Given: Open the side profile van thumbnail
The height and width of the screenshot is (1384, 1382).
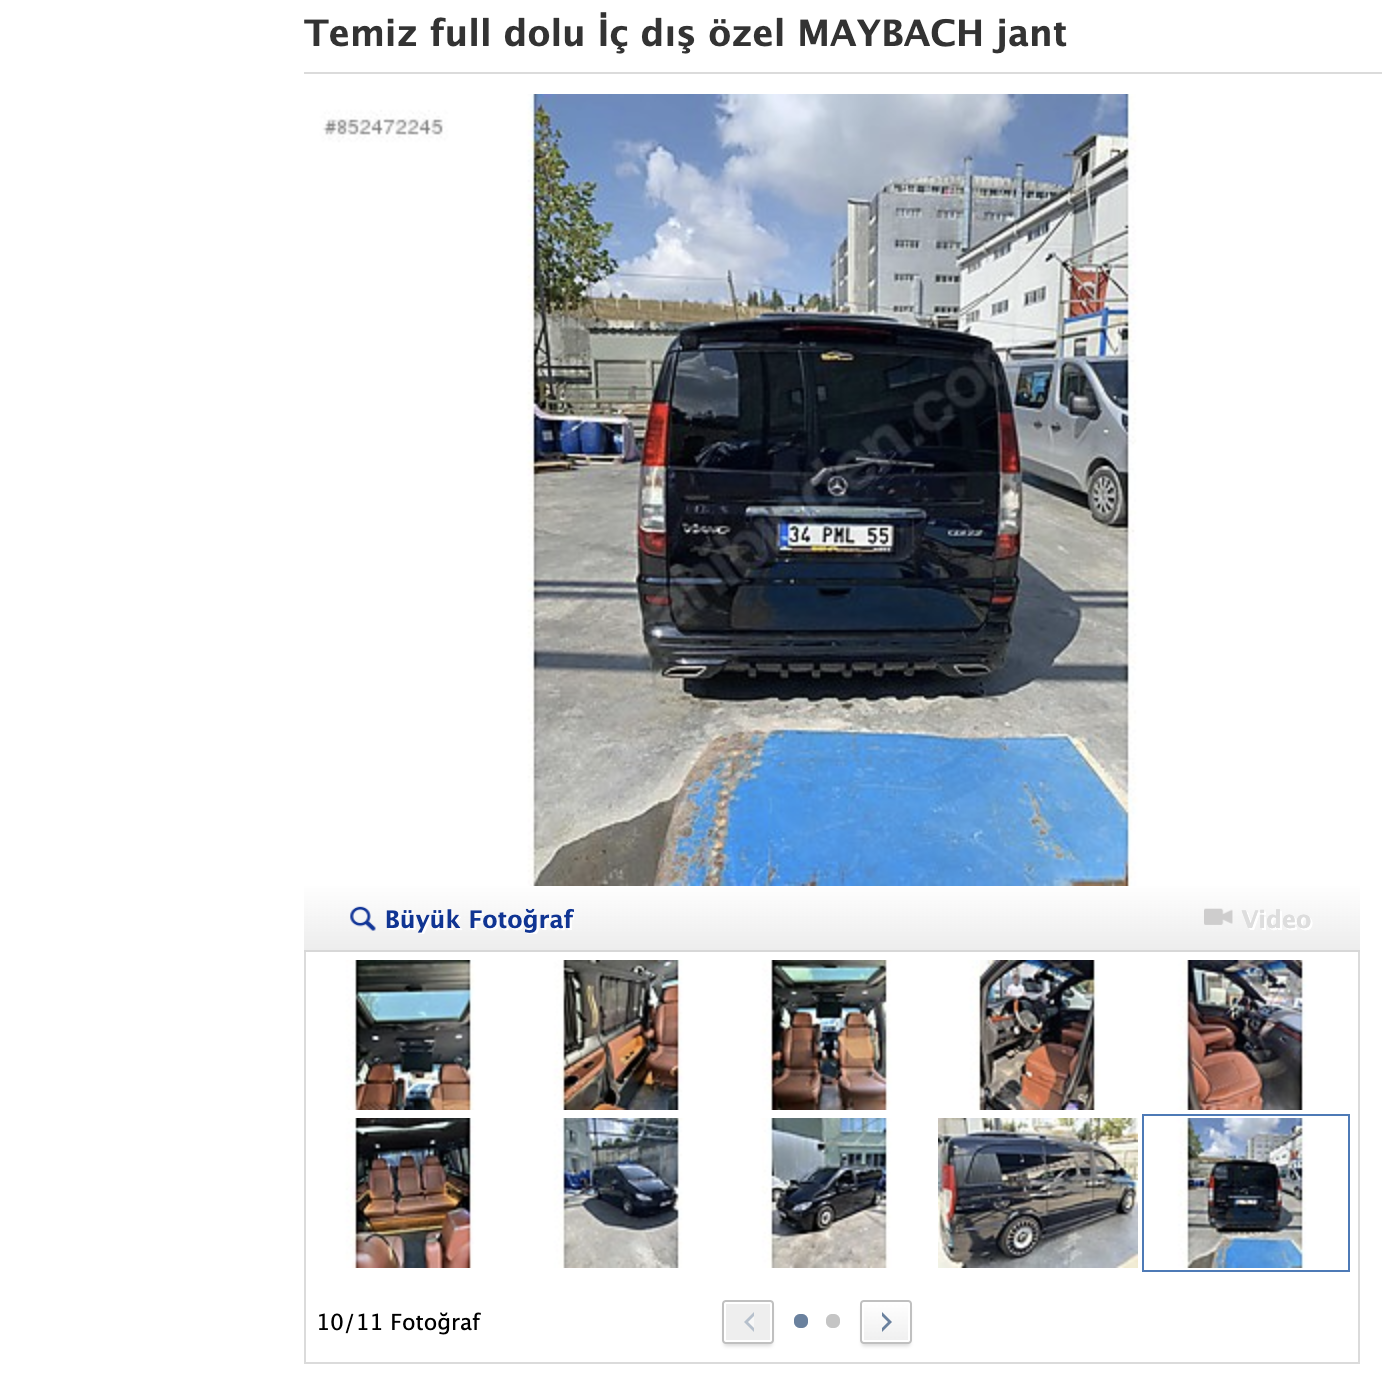Looking at the screenshot, I should [x=1037, y=1193].
